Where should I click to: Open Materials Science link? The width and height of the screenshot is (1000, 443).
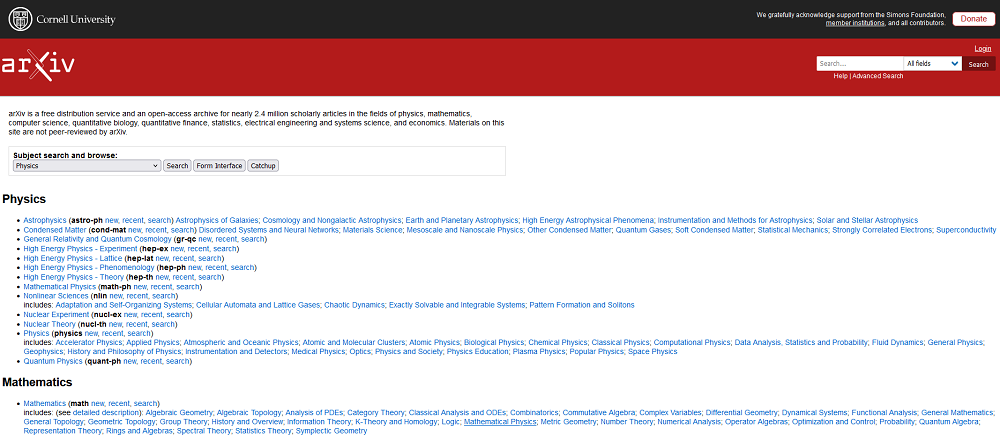372,229
